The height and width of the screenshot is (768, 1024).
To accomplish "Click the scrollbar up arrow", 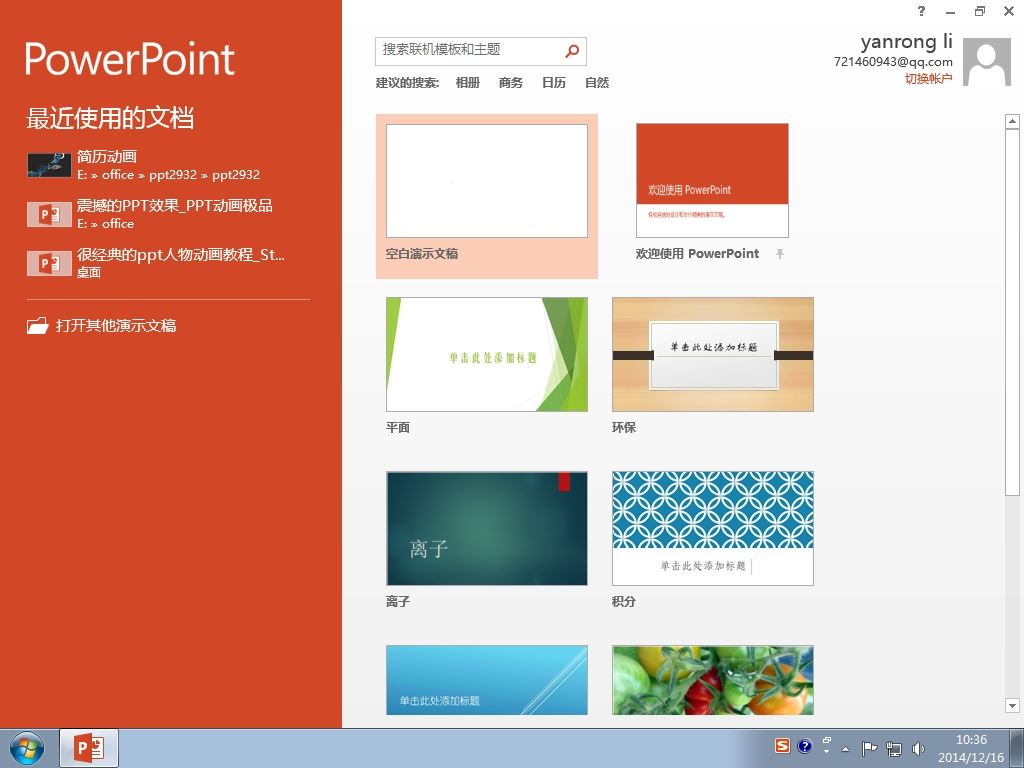I will 1012,121.
